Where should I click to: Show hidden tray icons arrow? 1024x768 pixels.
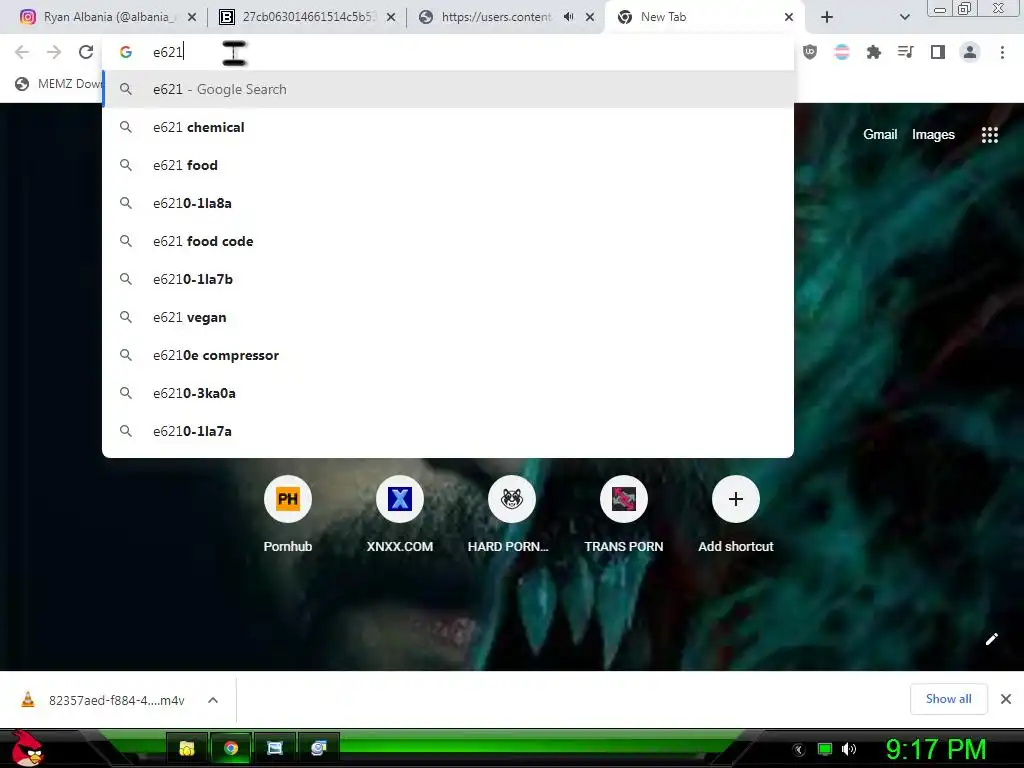[x=798, y=749]
